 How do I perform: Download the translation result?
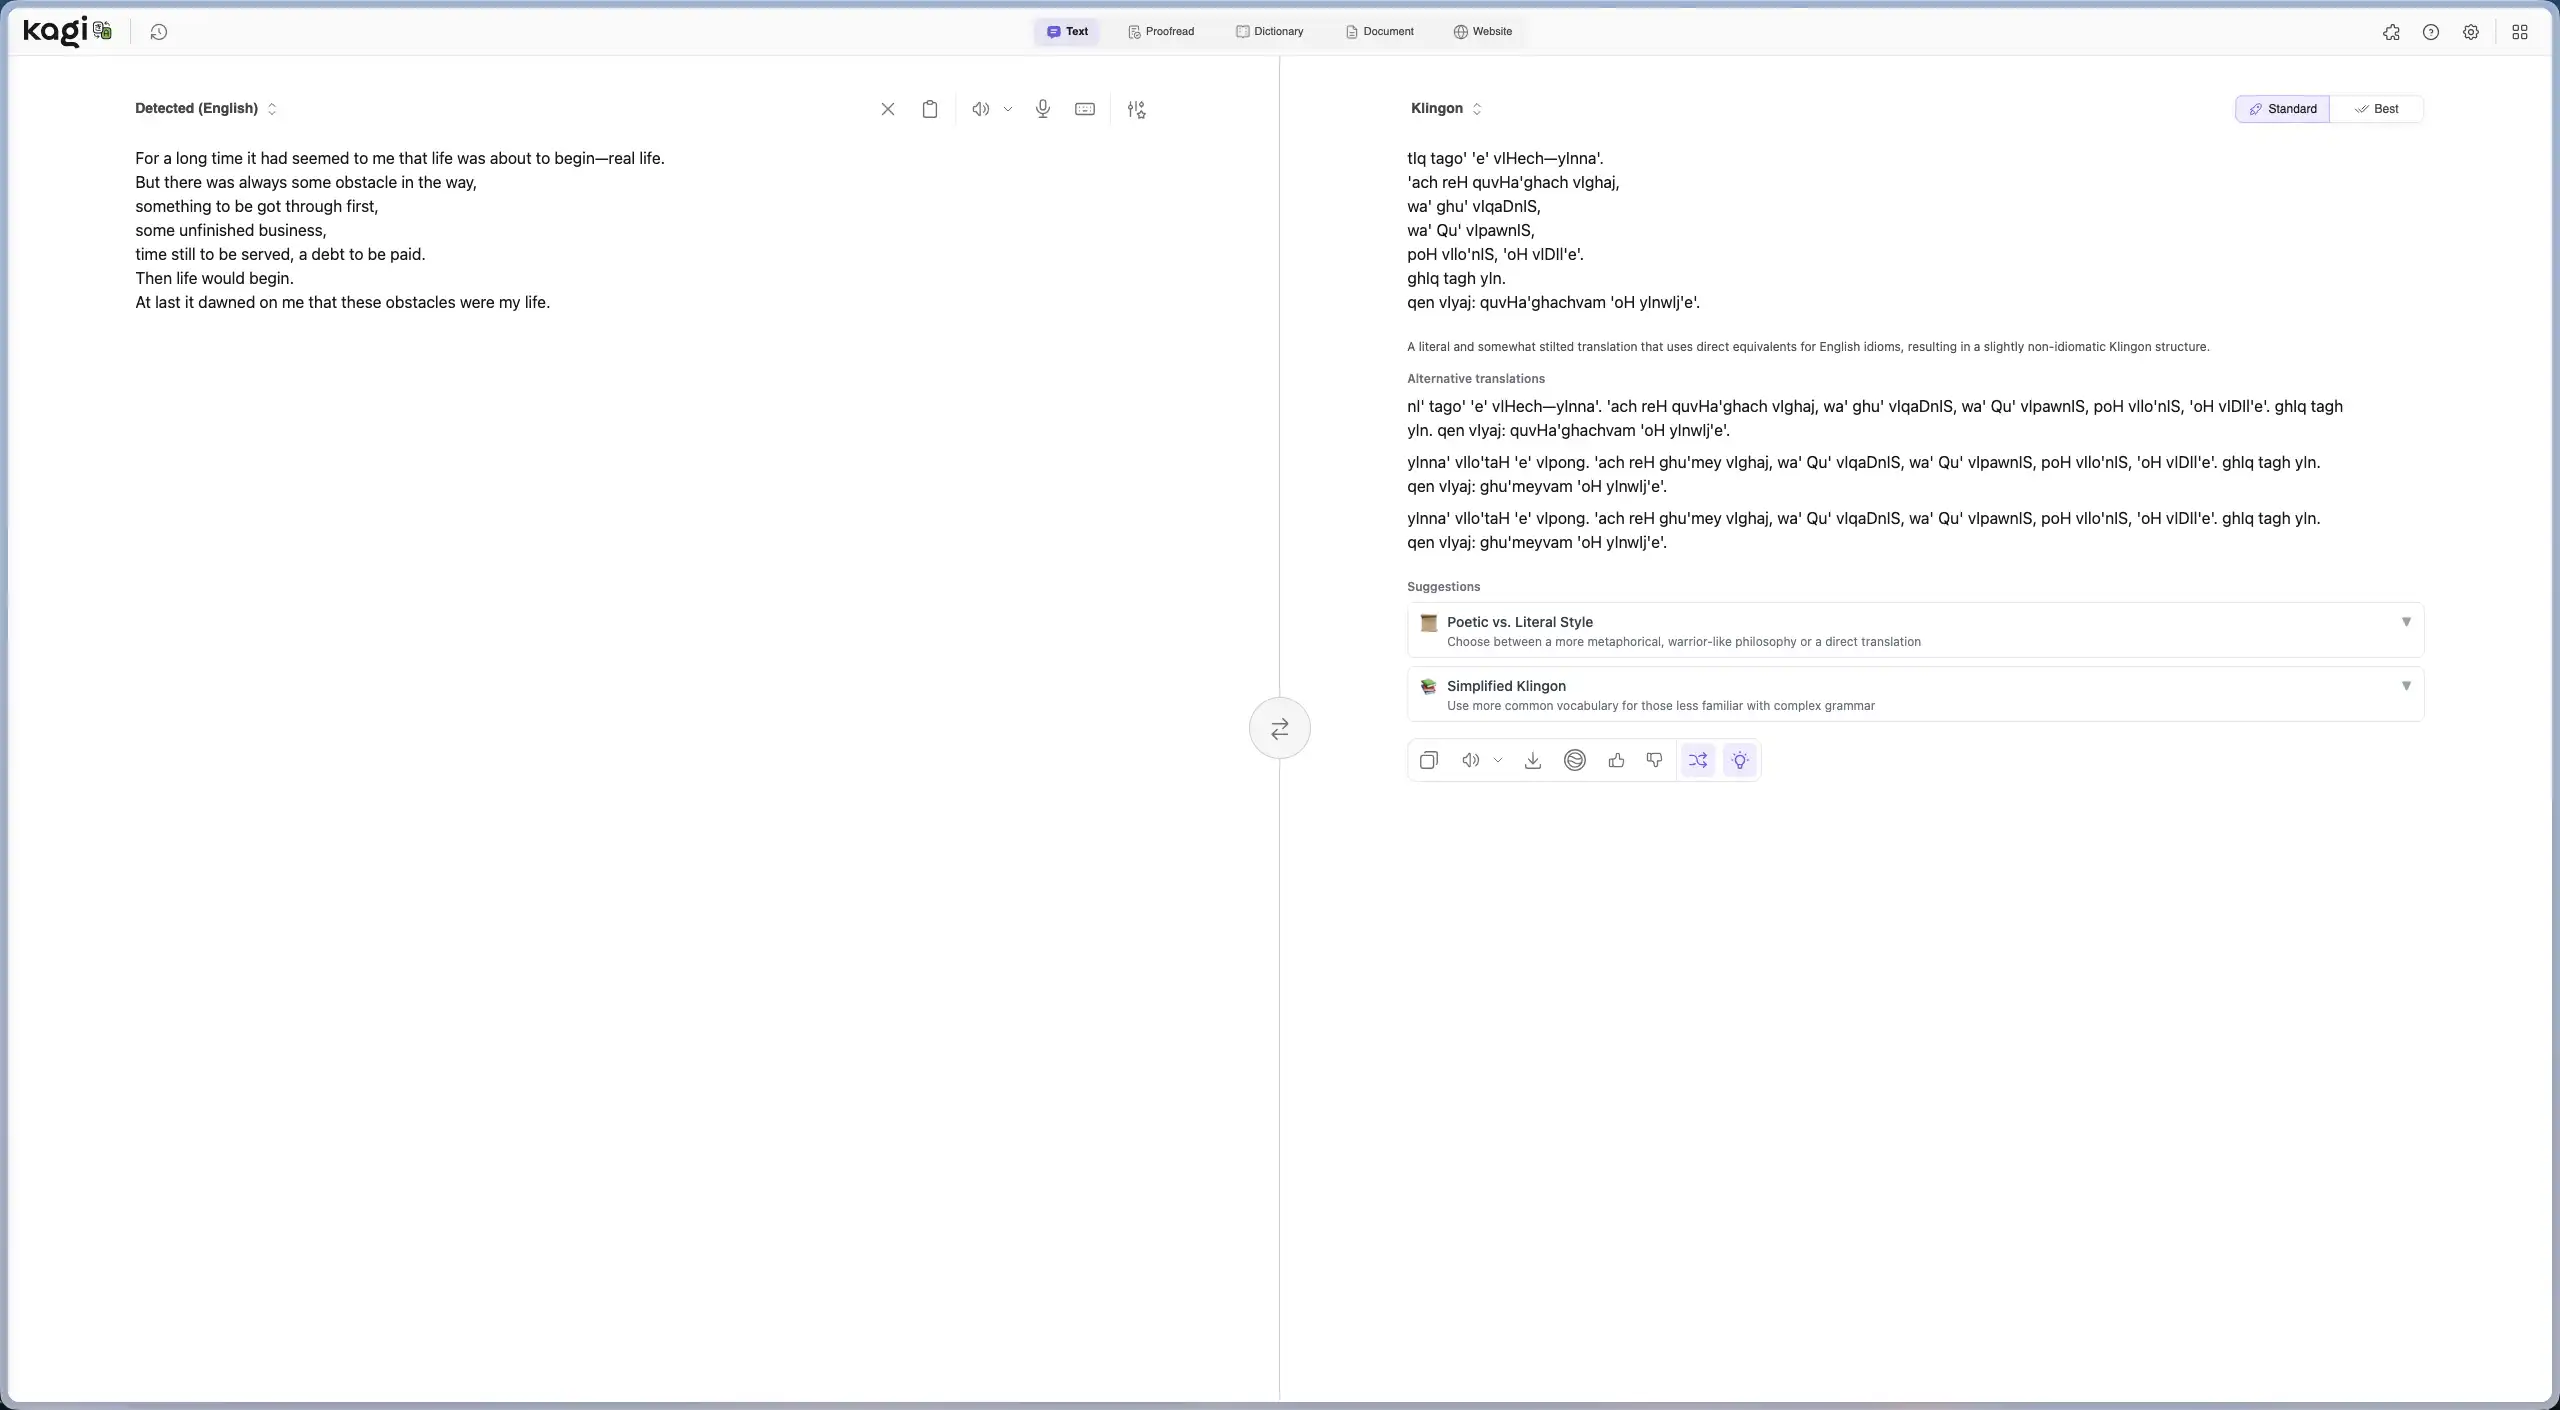click(1532, 761)
